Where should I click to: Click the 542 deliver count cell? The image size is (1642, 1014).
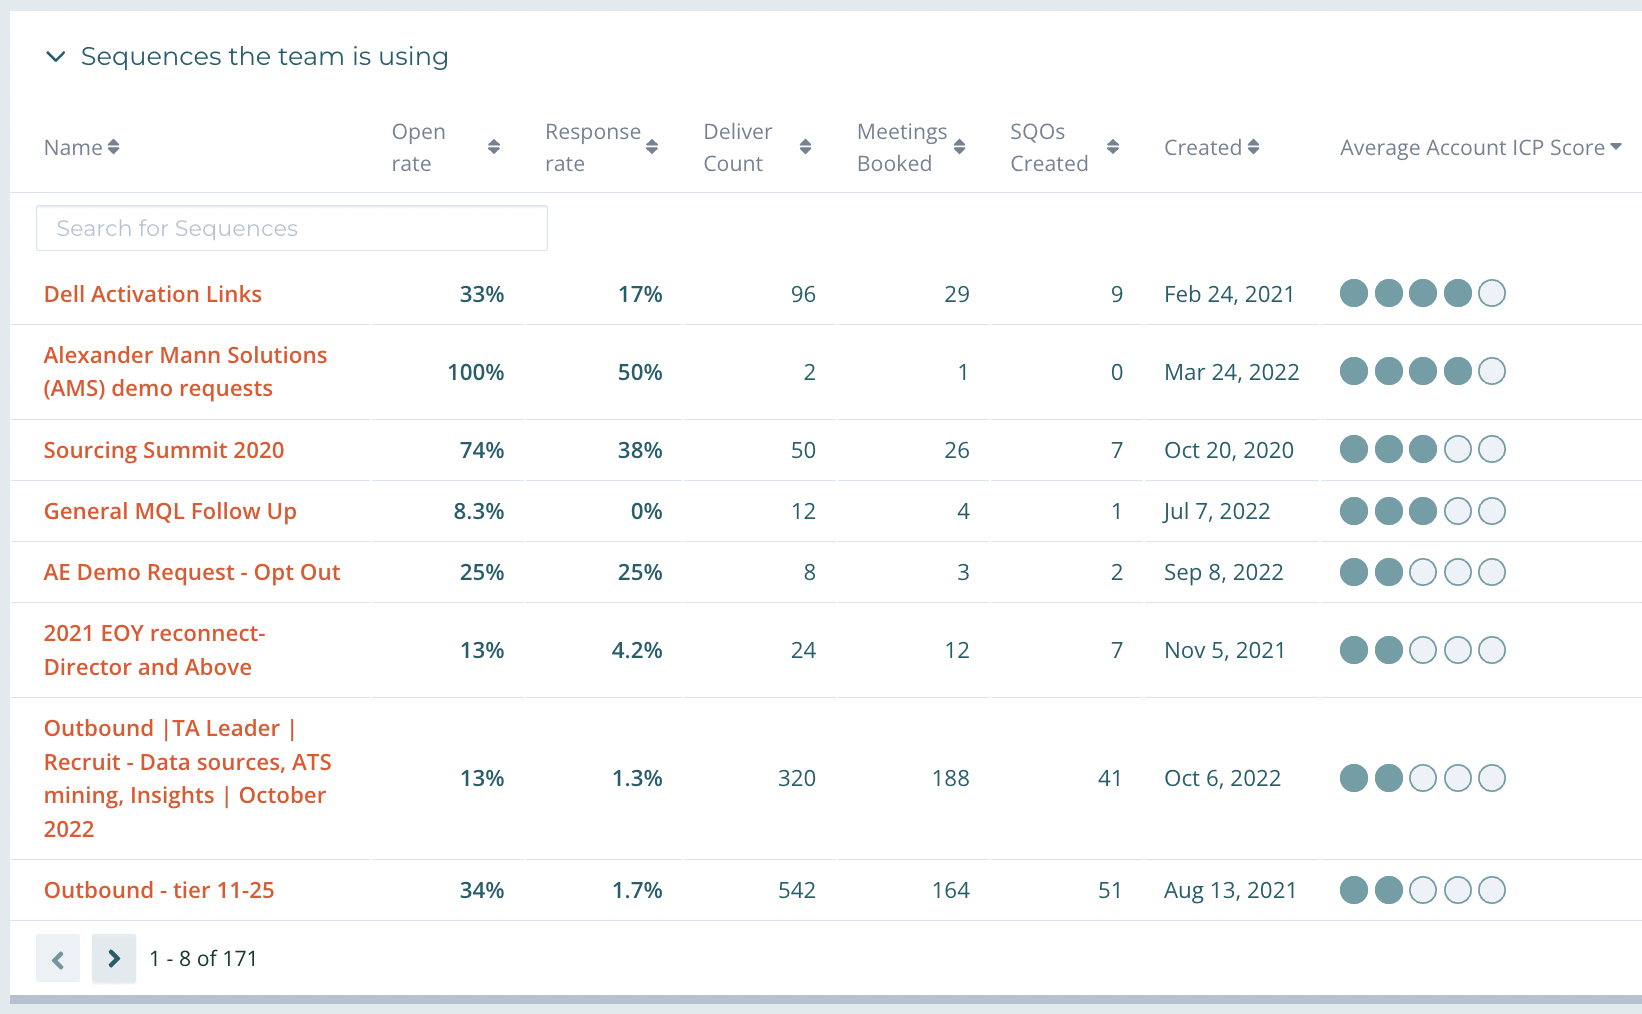tap(797, 890)
